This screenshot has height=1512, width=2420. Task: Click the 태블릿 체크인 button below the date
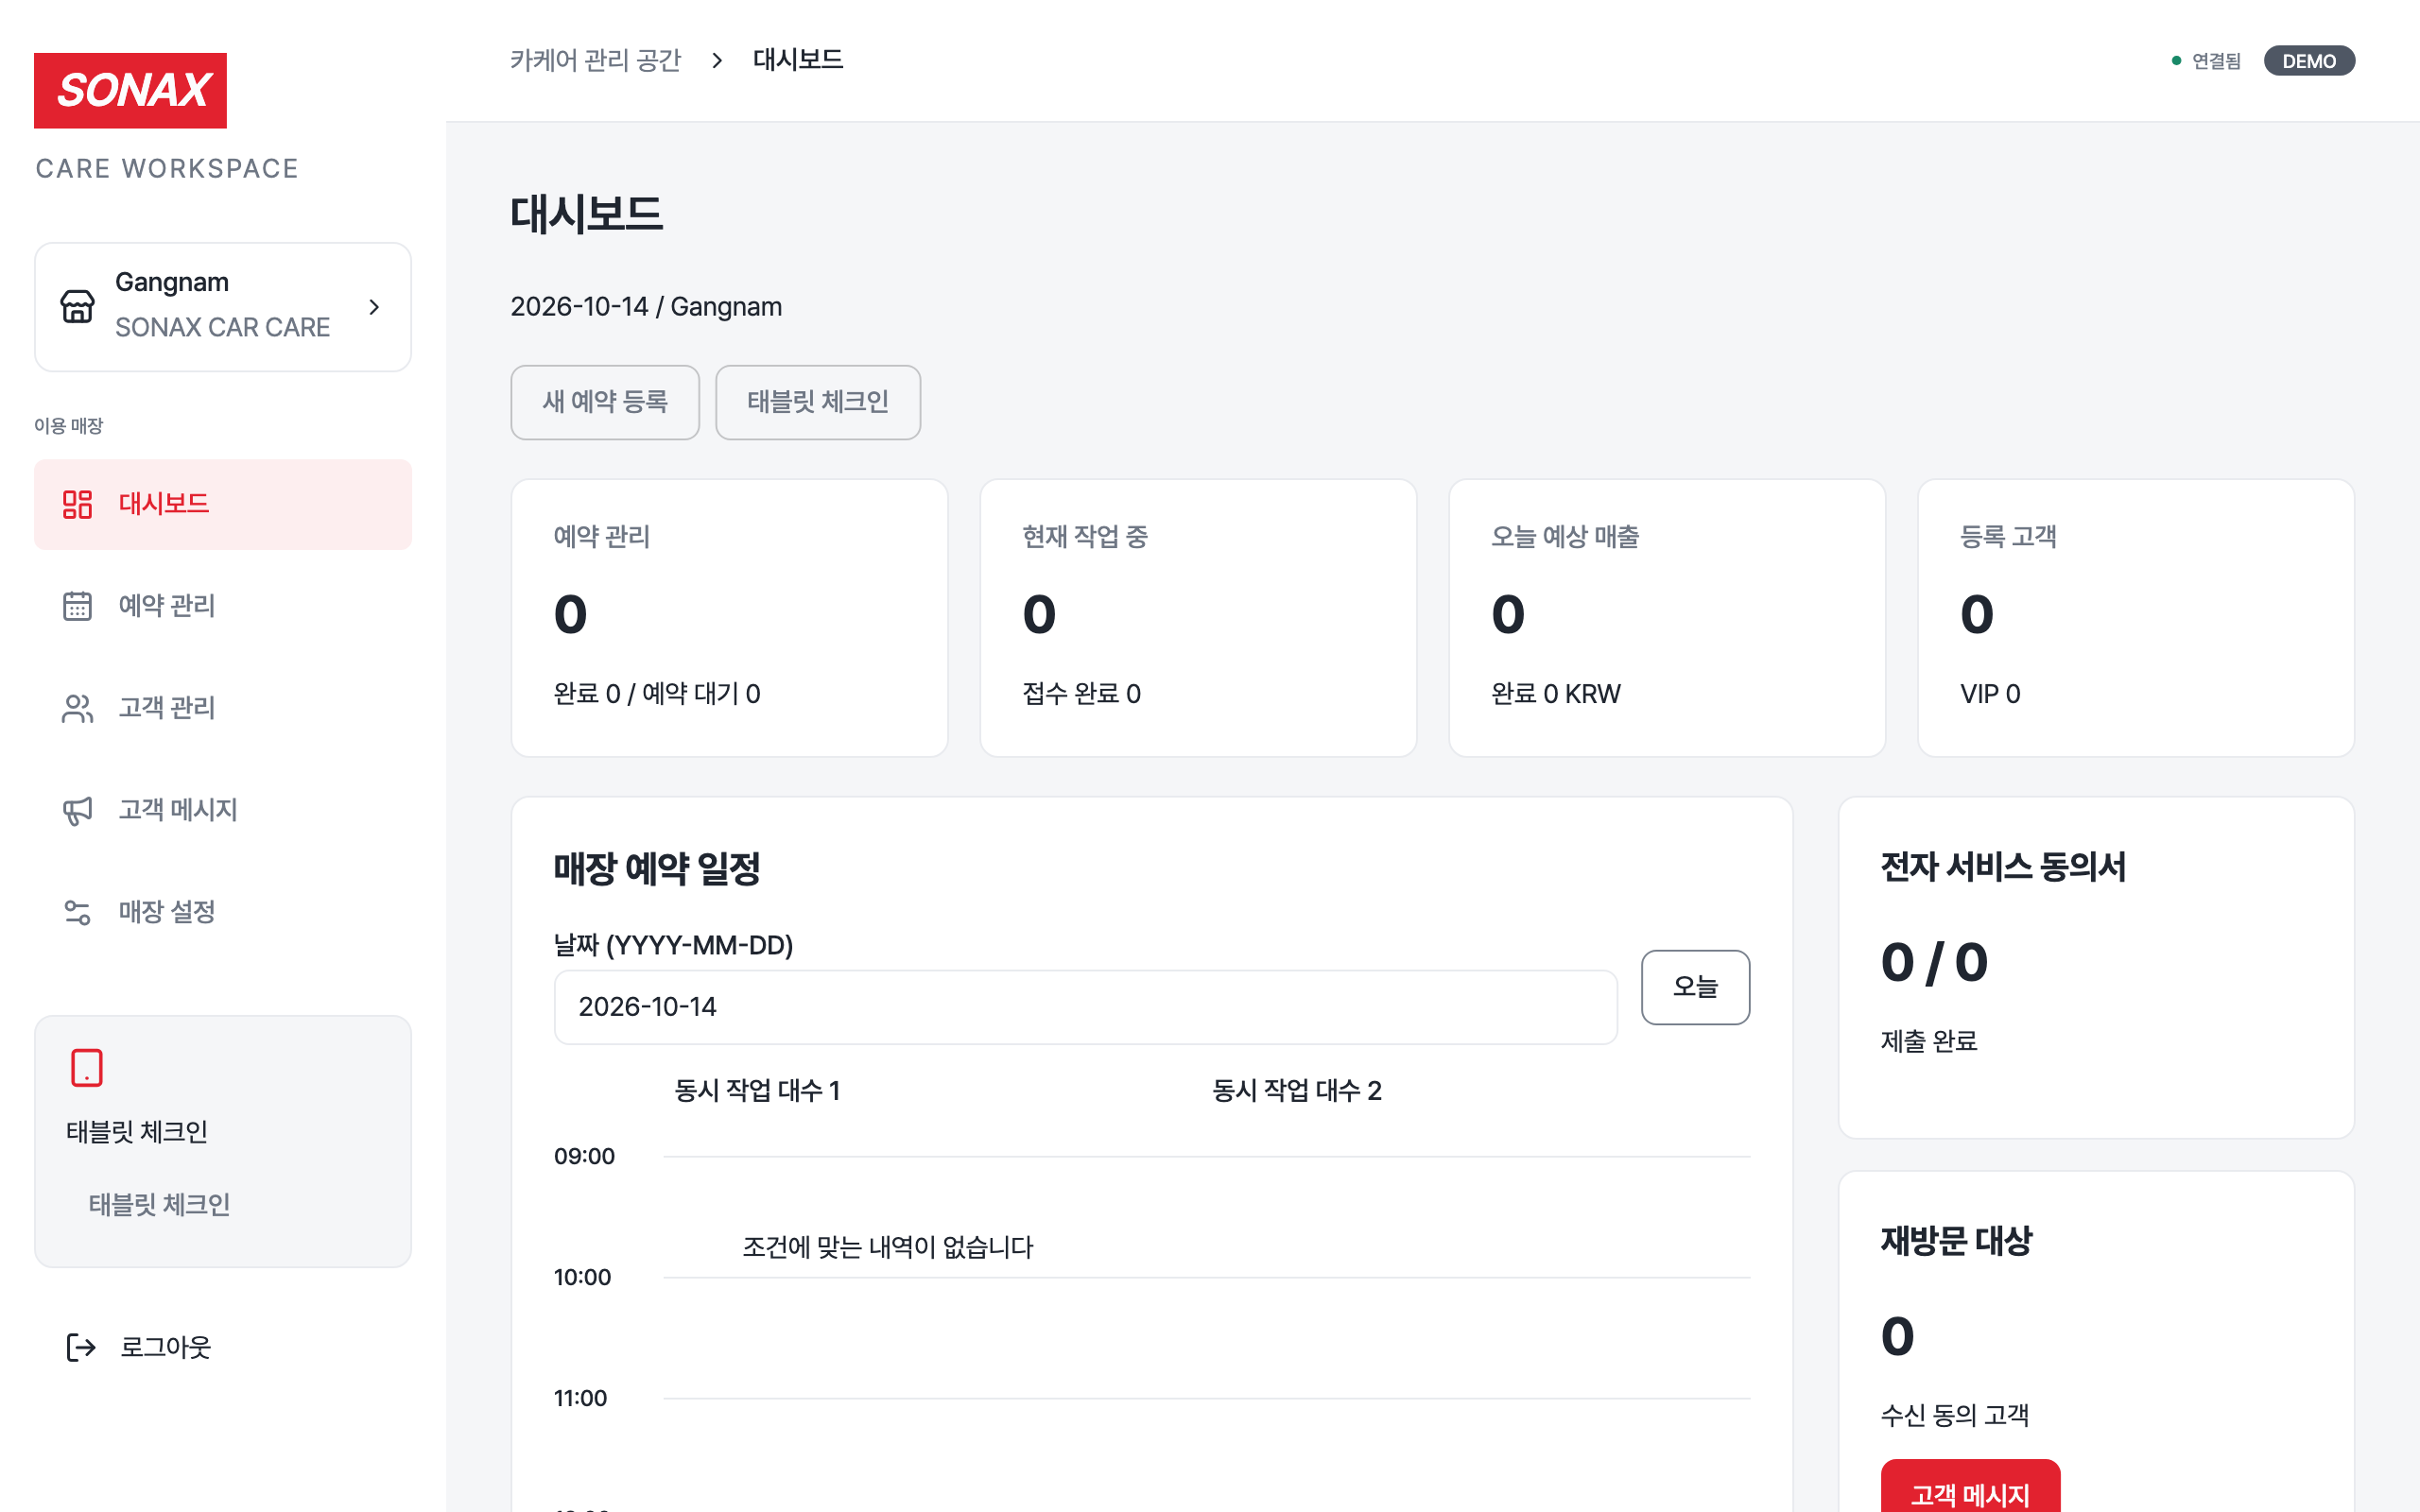coord(818,402)
